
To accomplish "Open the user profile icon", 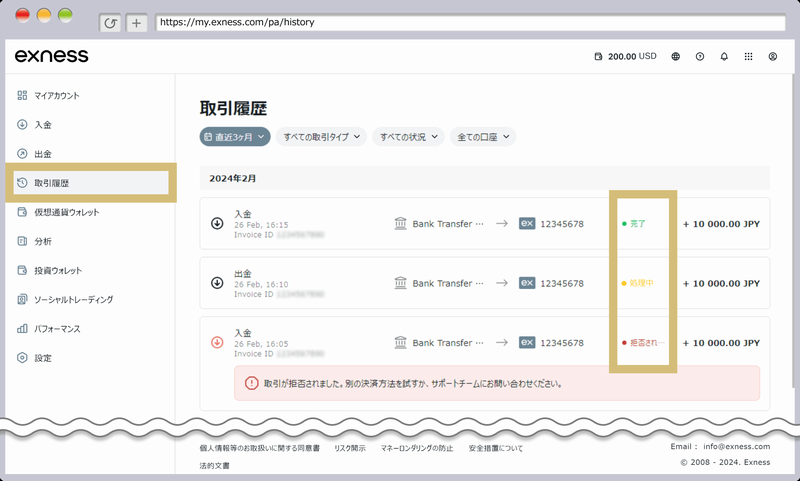I will [773, 57].
